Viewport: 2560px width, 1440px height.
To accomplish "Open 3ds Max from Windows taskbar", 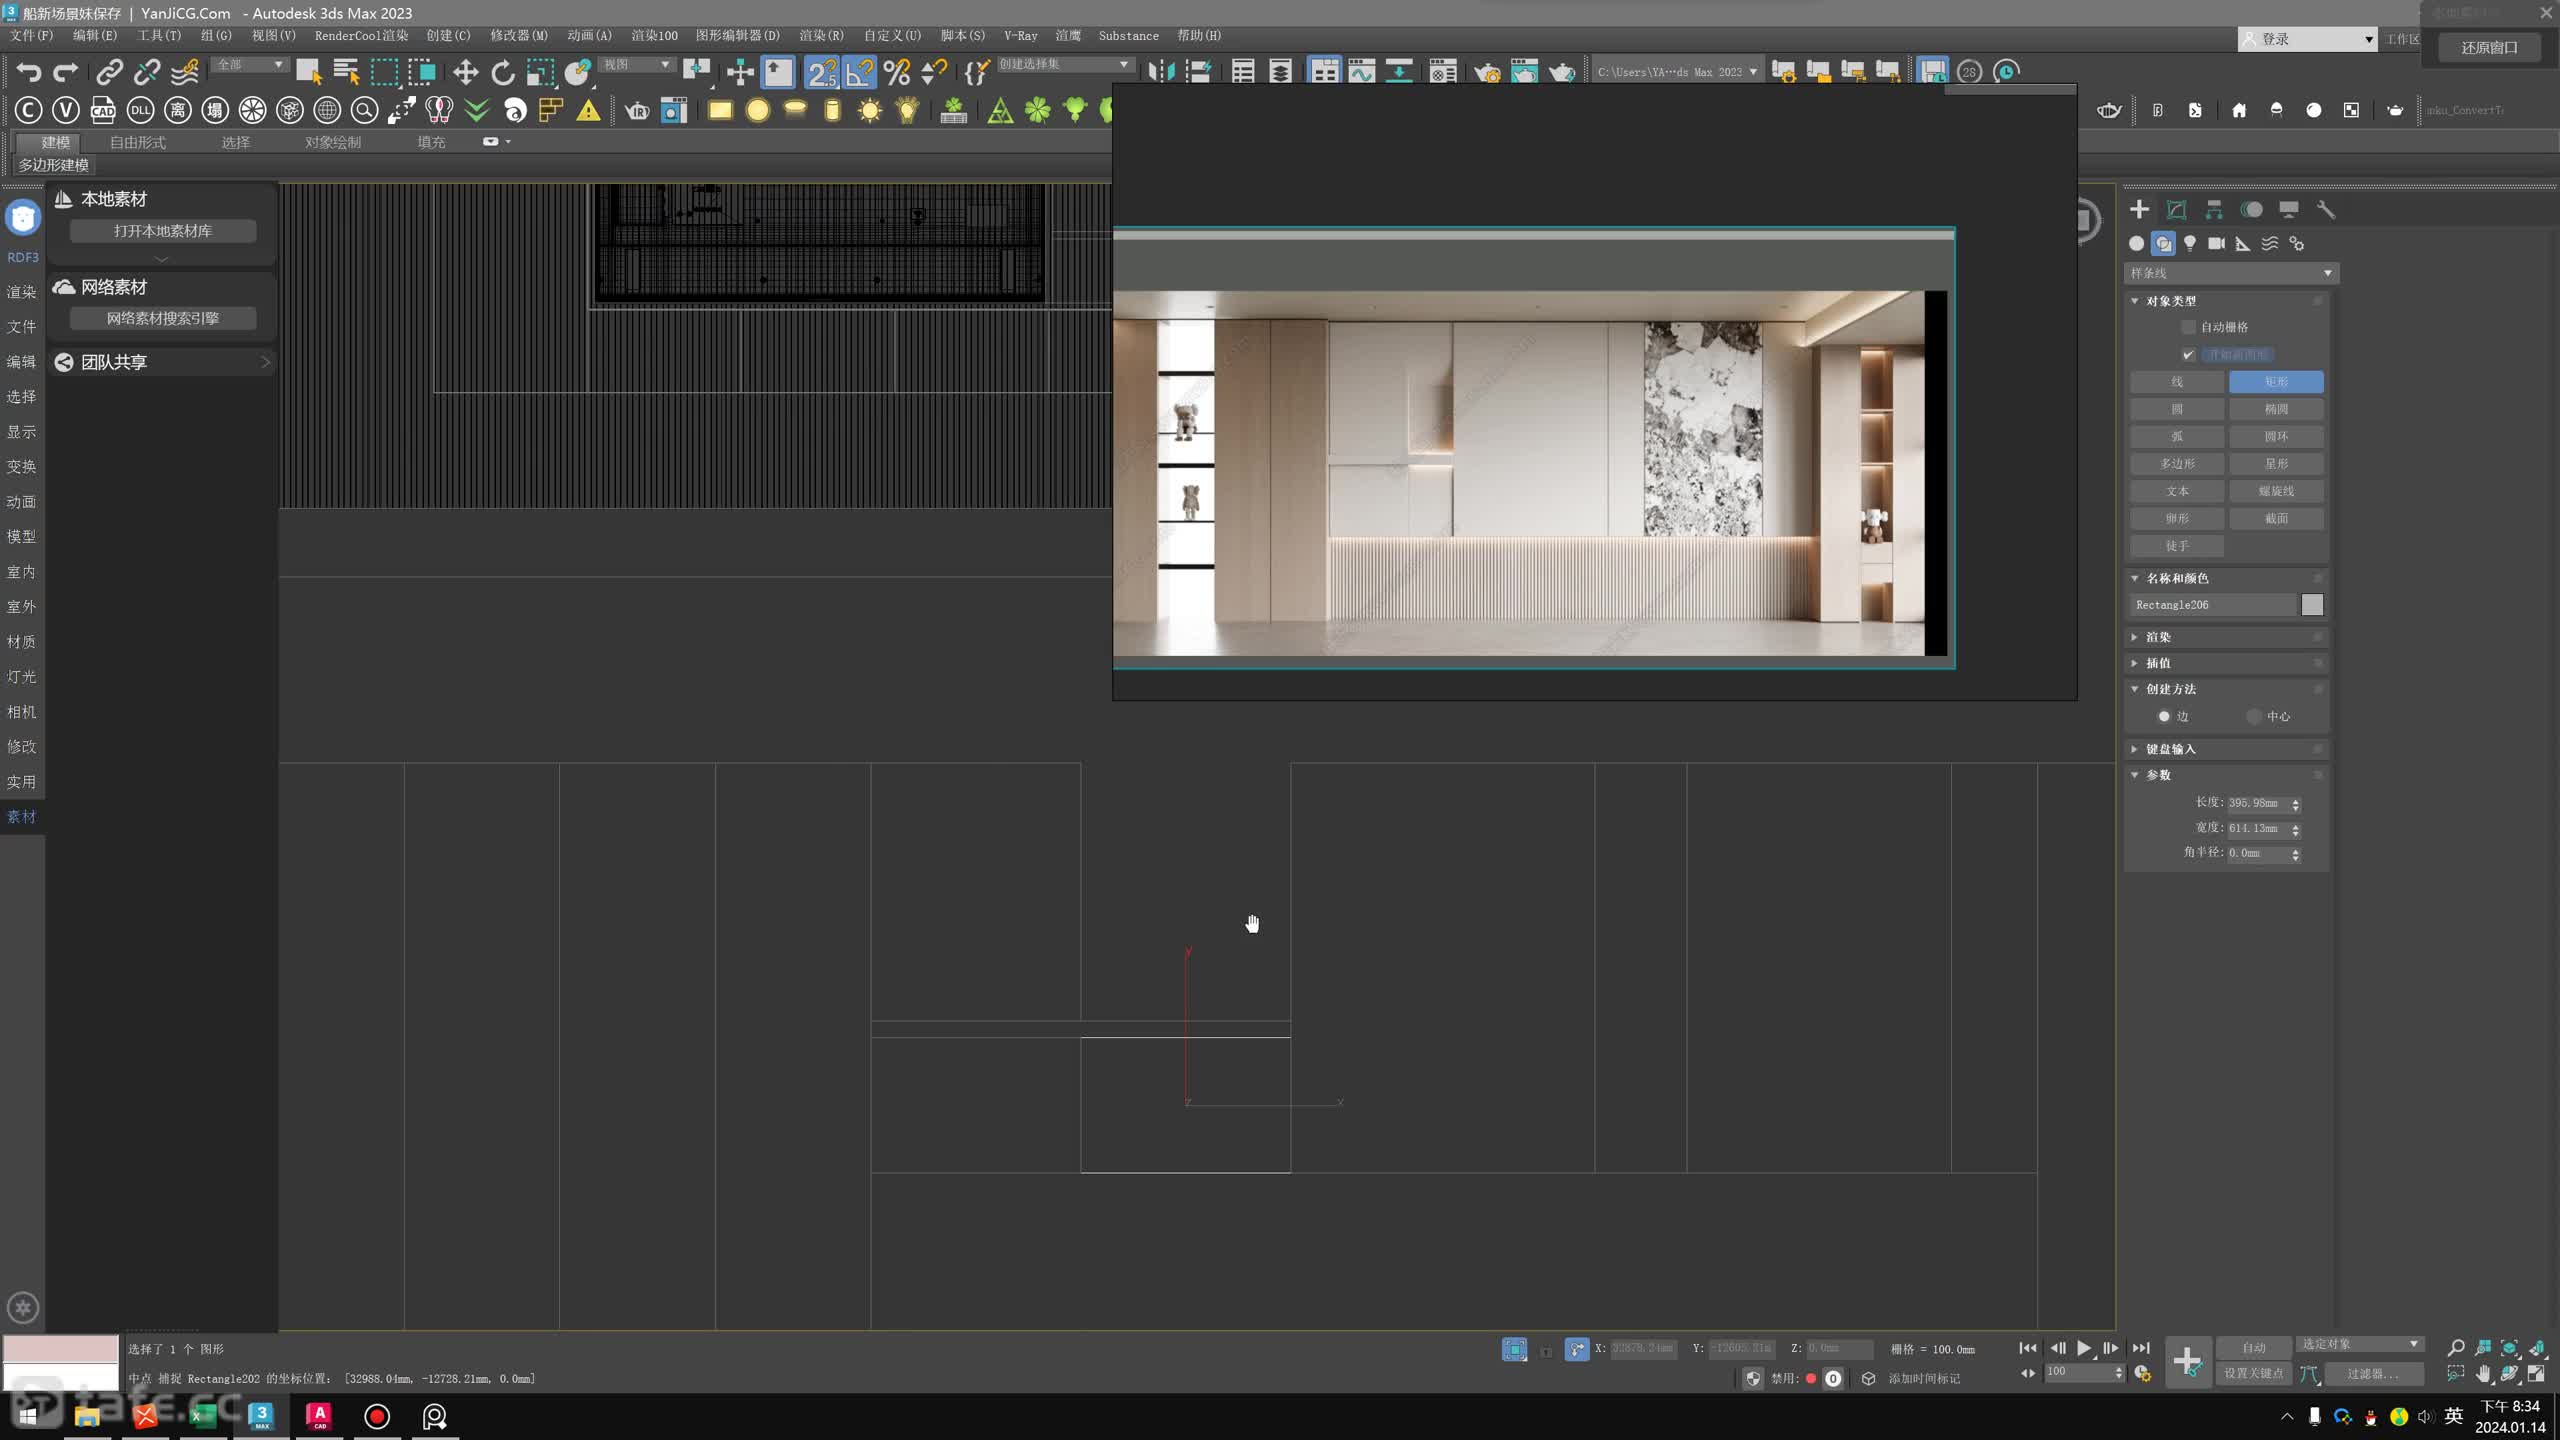I will pos(261,1416).
